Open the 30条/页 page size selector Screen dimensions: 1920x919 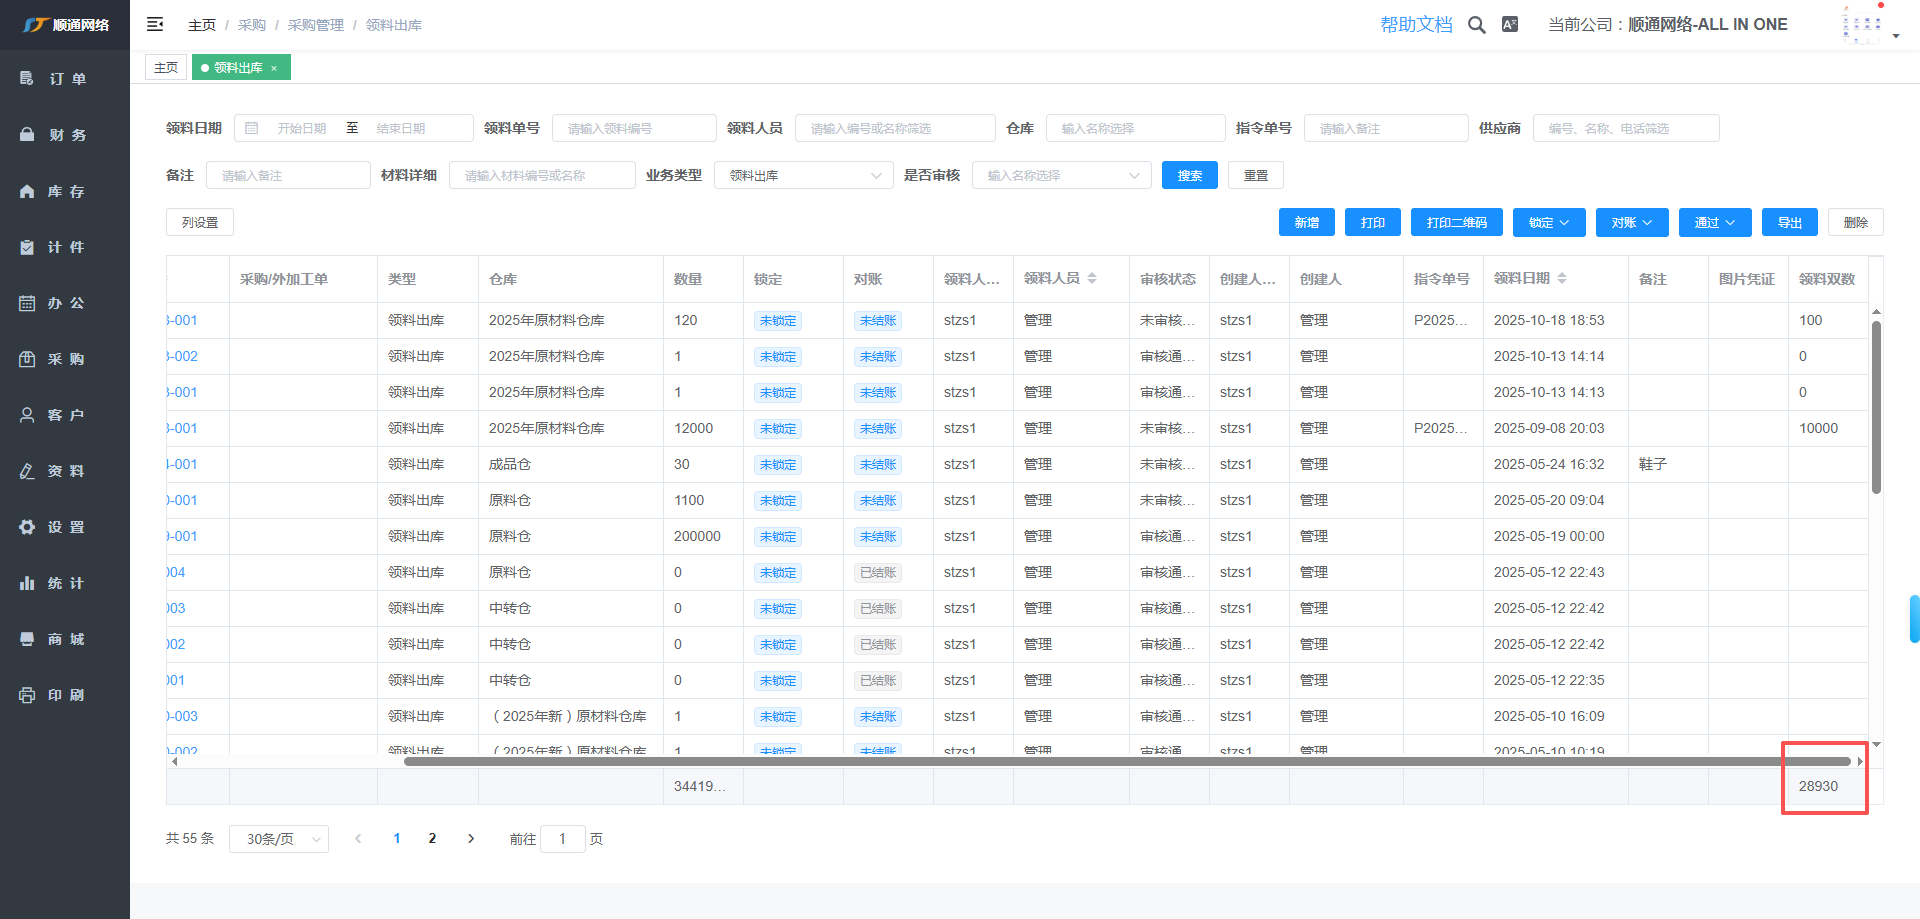click(x=279, y=839)
